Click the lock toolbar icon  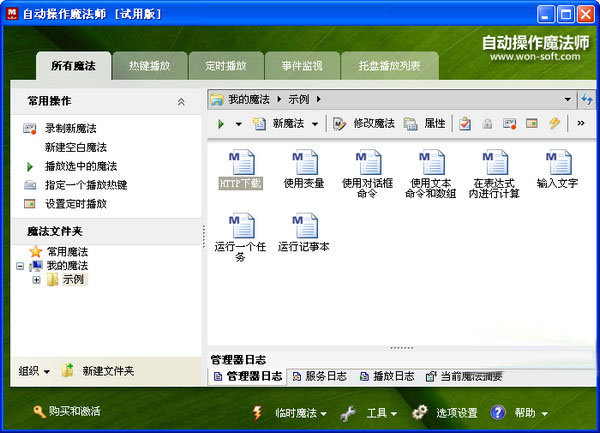point(487,124)
